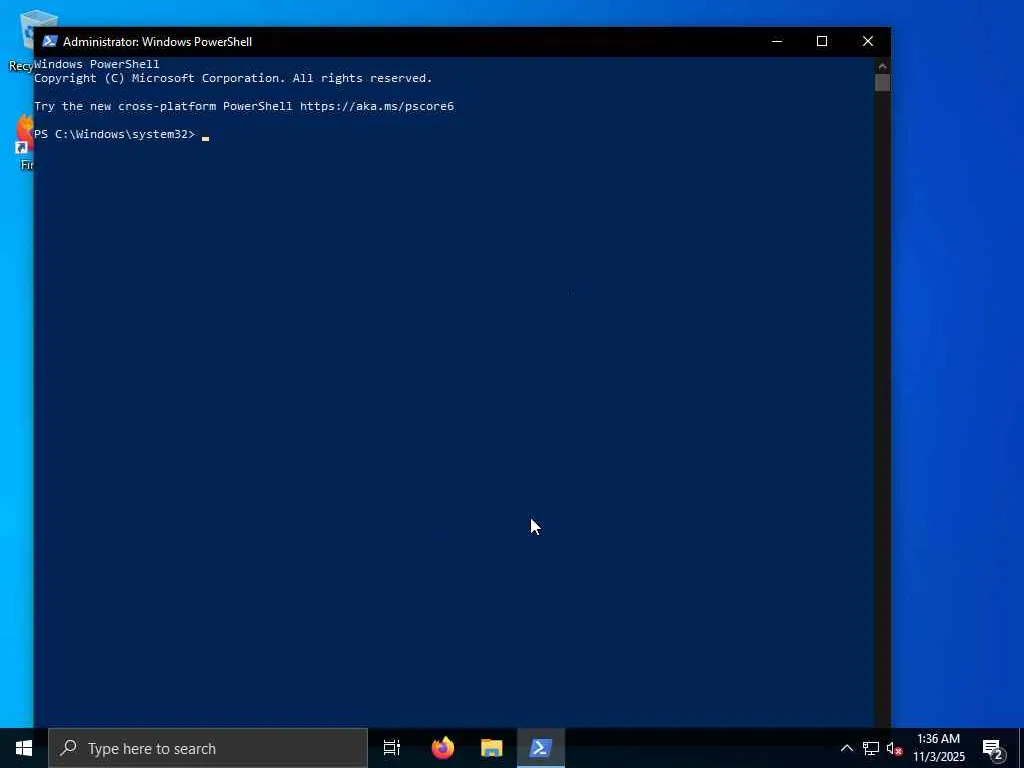Click the 'Administrator: Windows PowerShell' title text

(x=157, y=42)
